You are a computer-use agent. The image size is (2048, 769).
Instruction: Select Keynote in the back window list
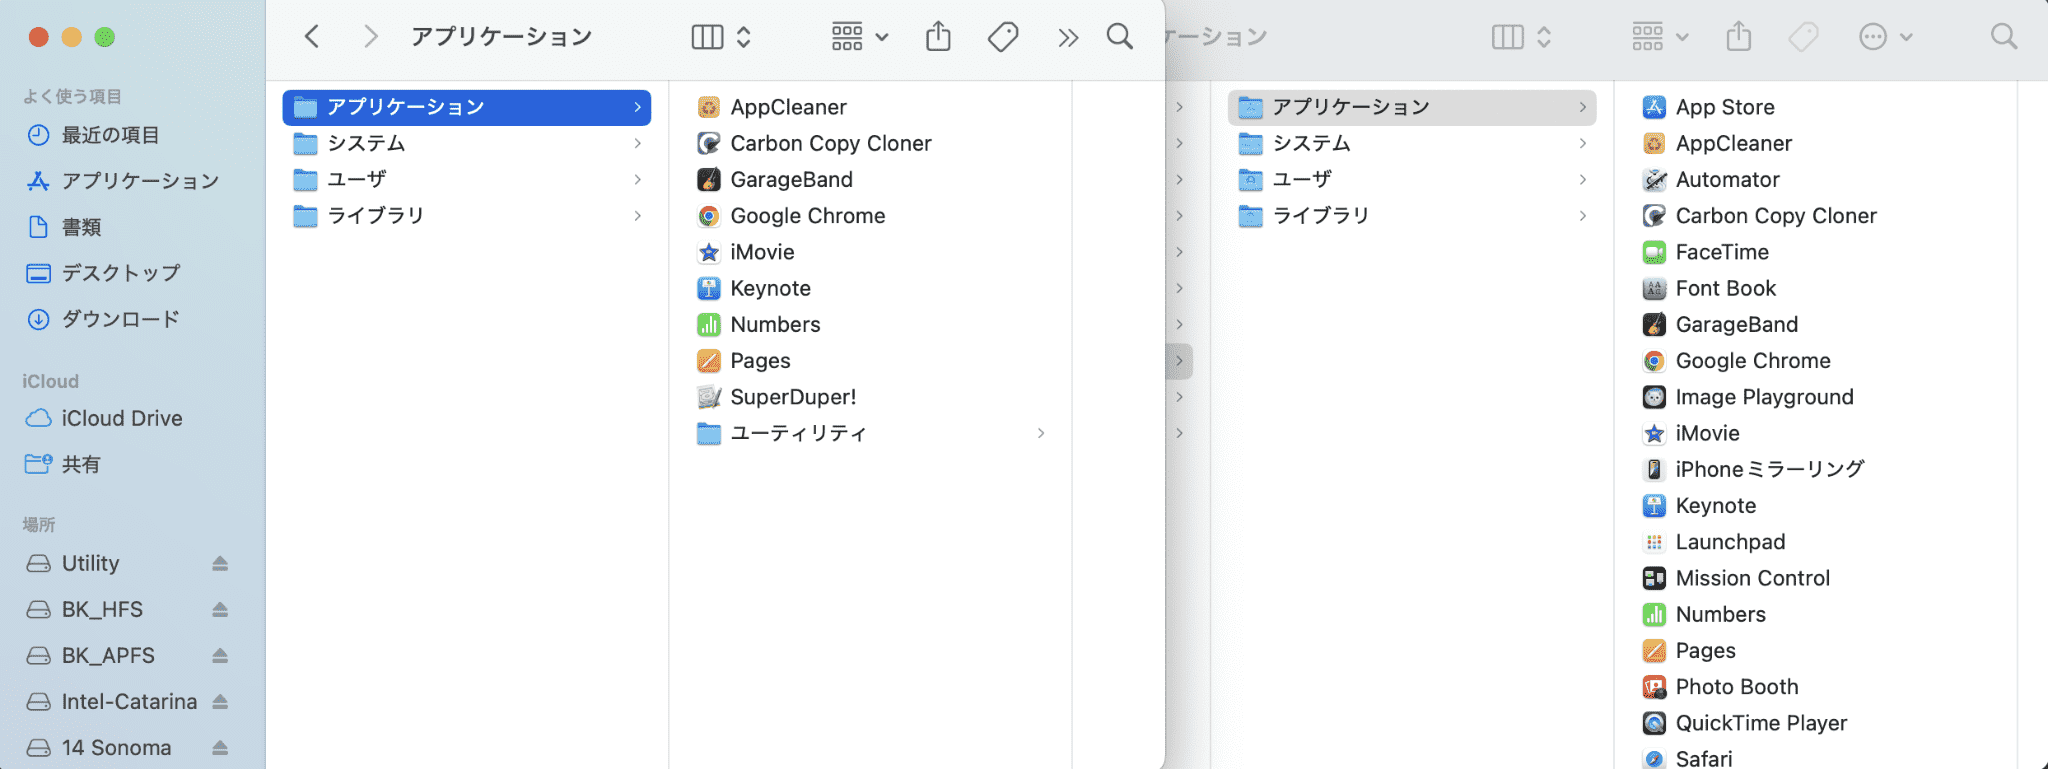coord(1698,506)
